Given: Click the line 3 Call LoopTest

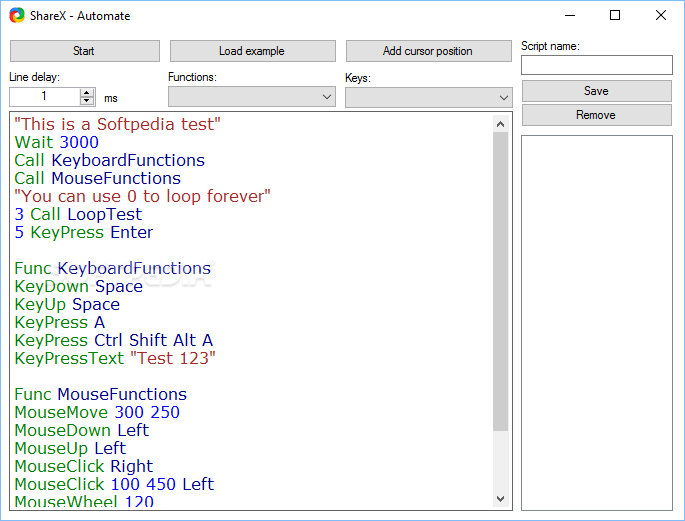Looking at the screenshot, I should (x=78, y=214).
